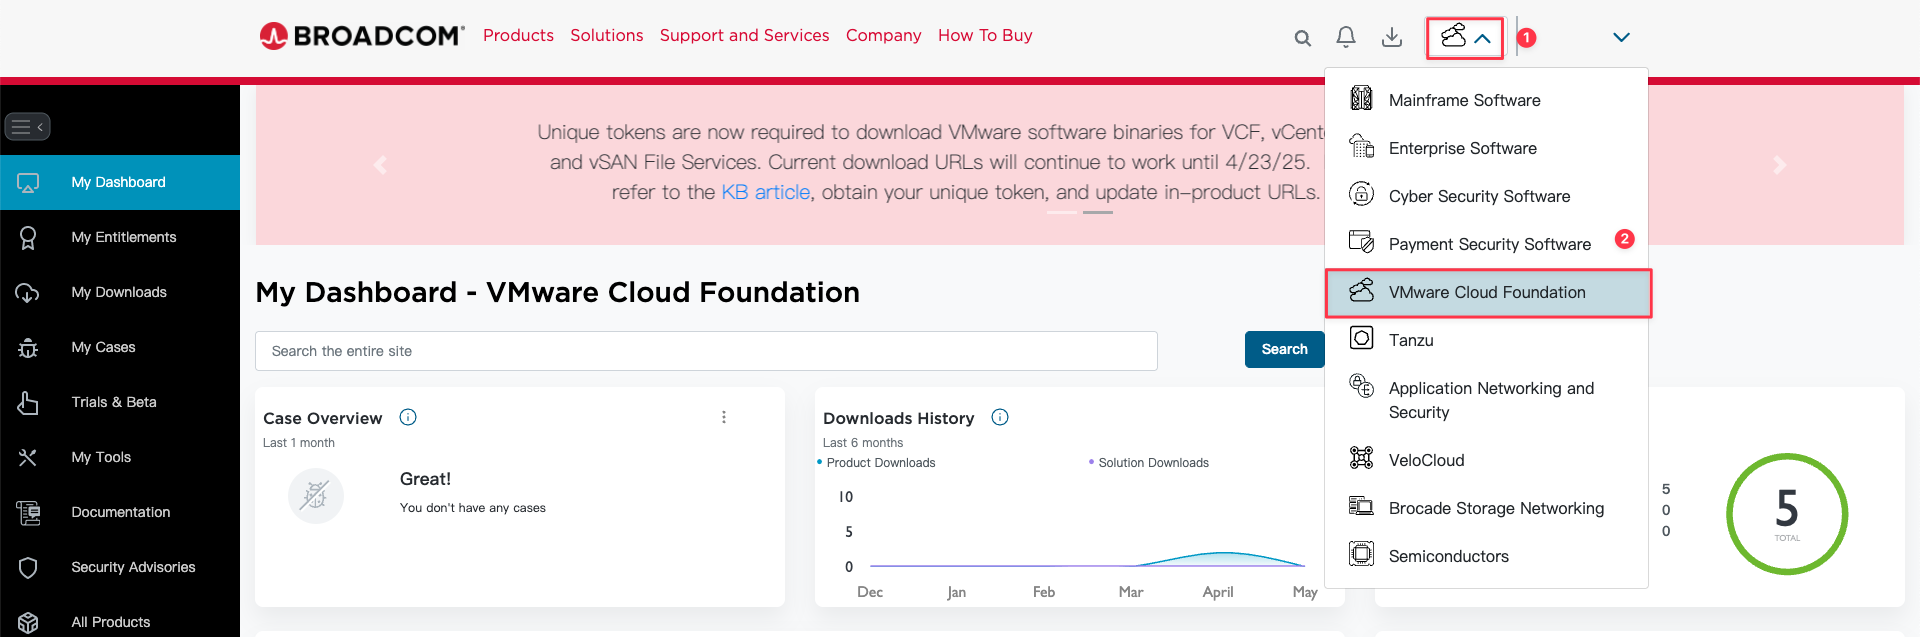Open My Dashboard in sidebar
Viewport: 1920px width, 637px height.
120,182
